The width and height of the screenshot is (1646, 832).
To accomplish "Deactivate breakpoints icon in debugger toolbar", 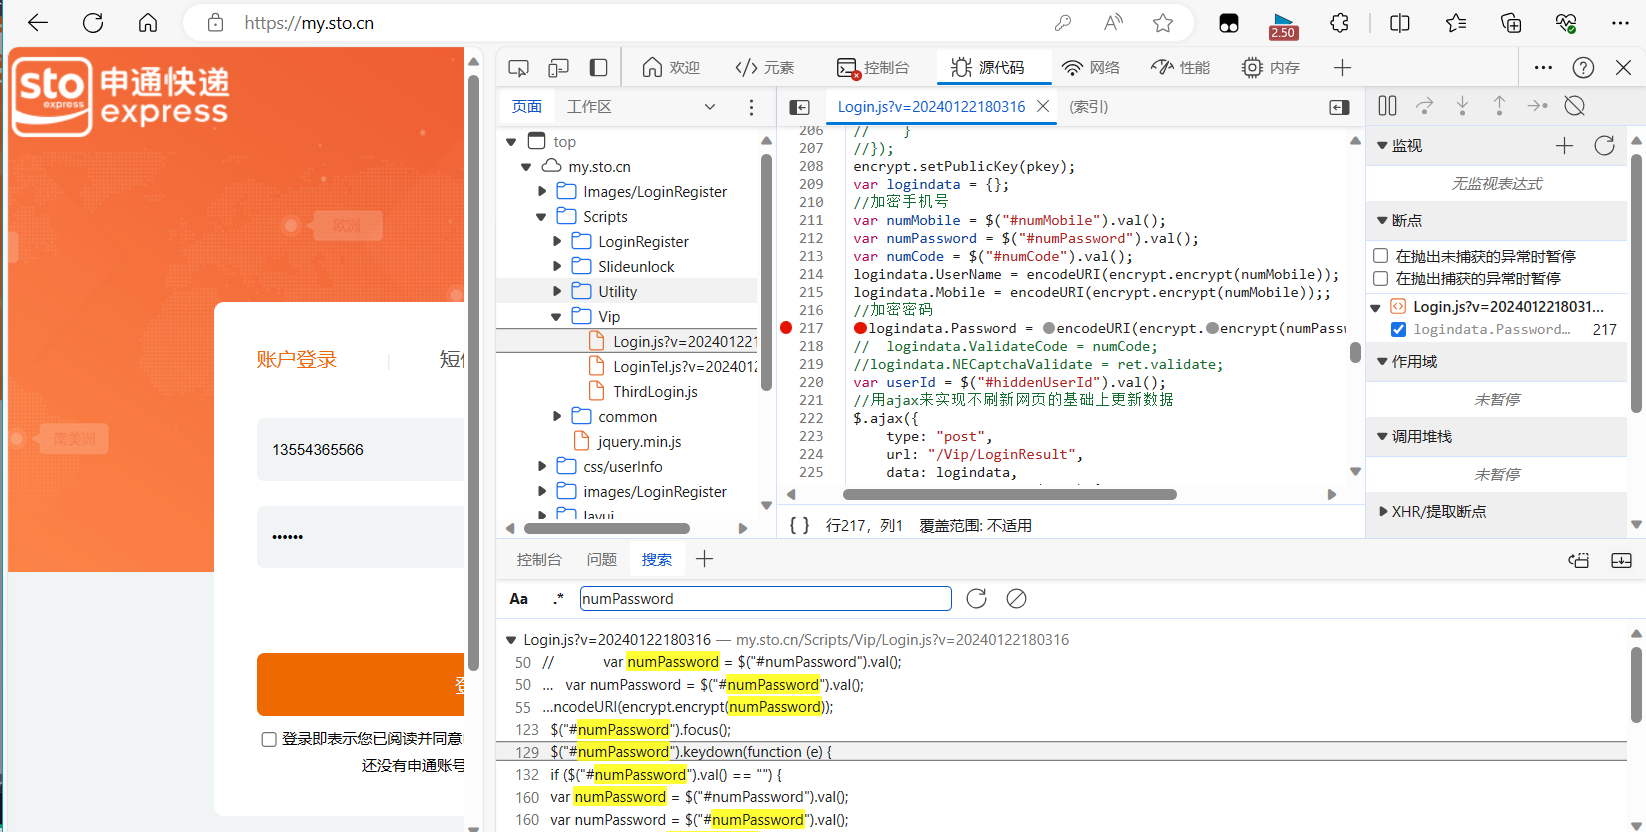I will click(x=1574, y=106).
